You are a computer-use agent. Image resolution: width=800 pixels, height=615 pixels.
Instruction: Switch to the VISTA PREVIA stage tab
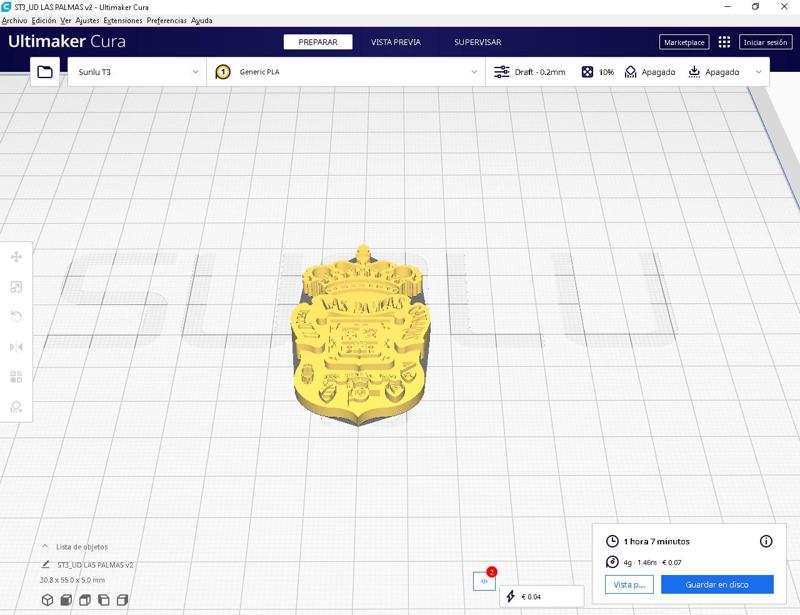click(396, 42)
